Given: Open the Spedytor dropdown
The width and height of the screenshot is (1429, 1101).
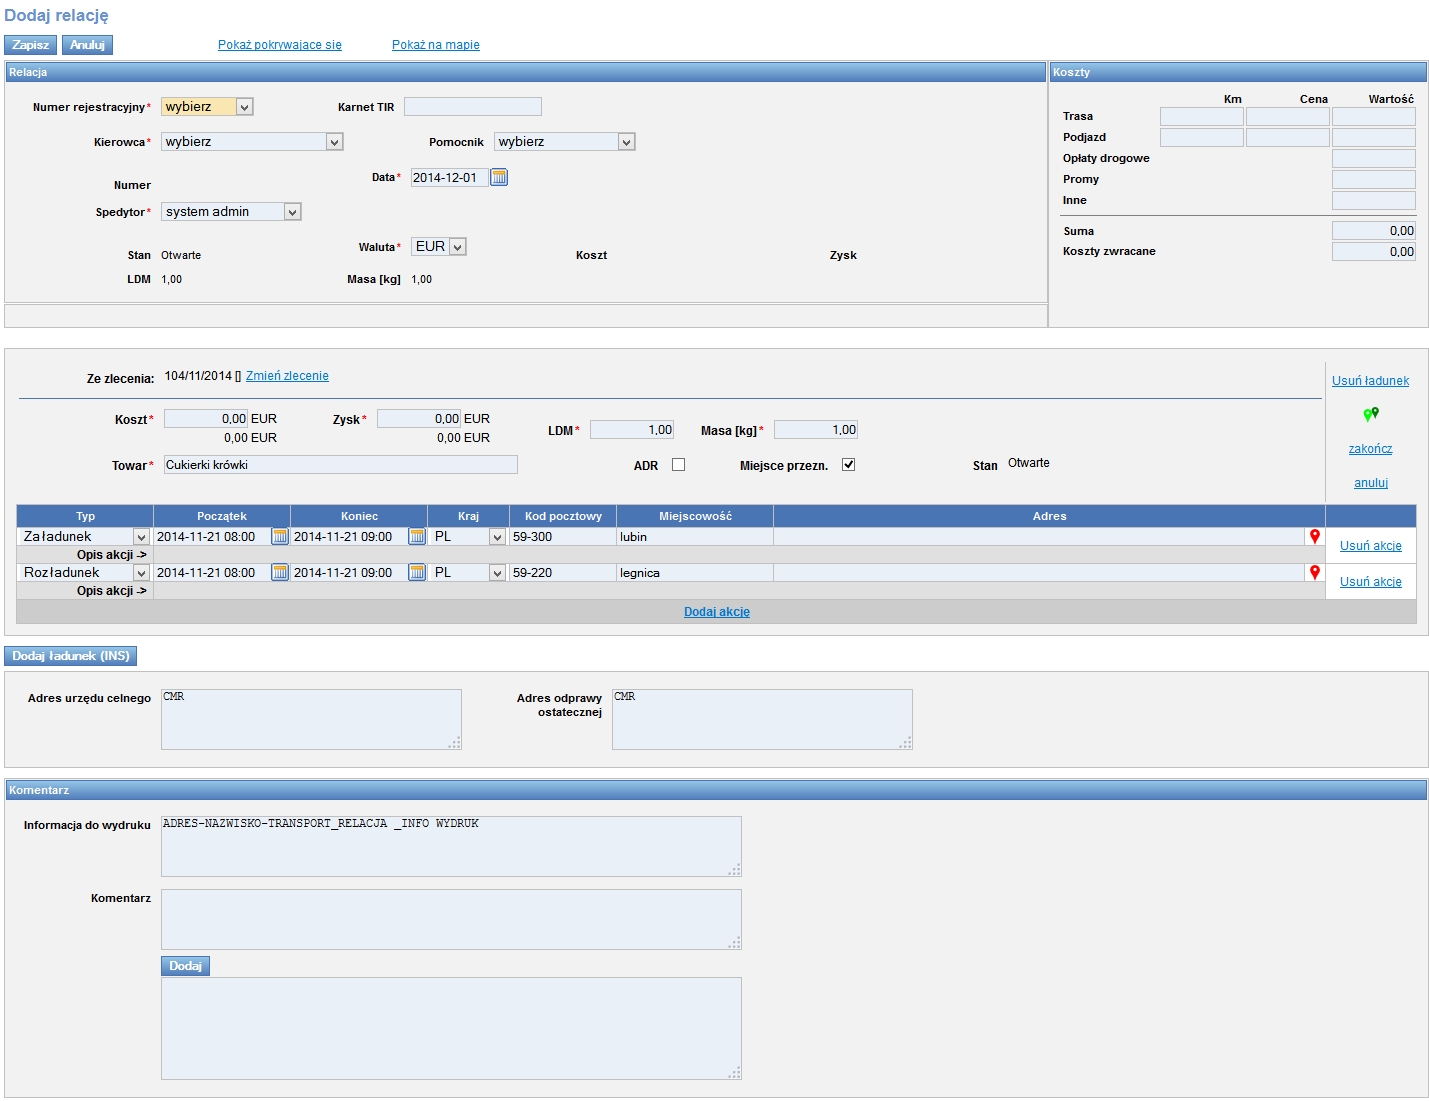Looking at the screenshot, I should (x=231, y=212).
